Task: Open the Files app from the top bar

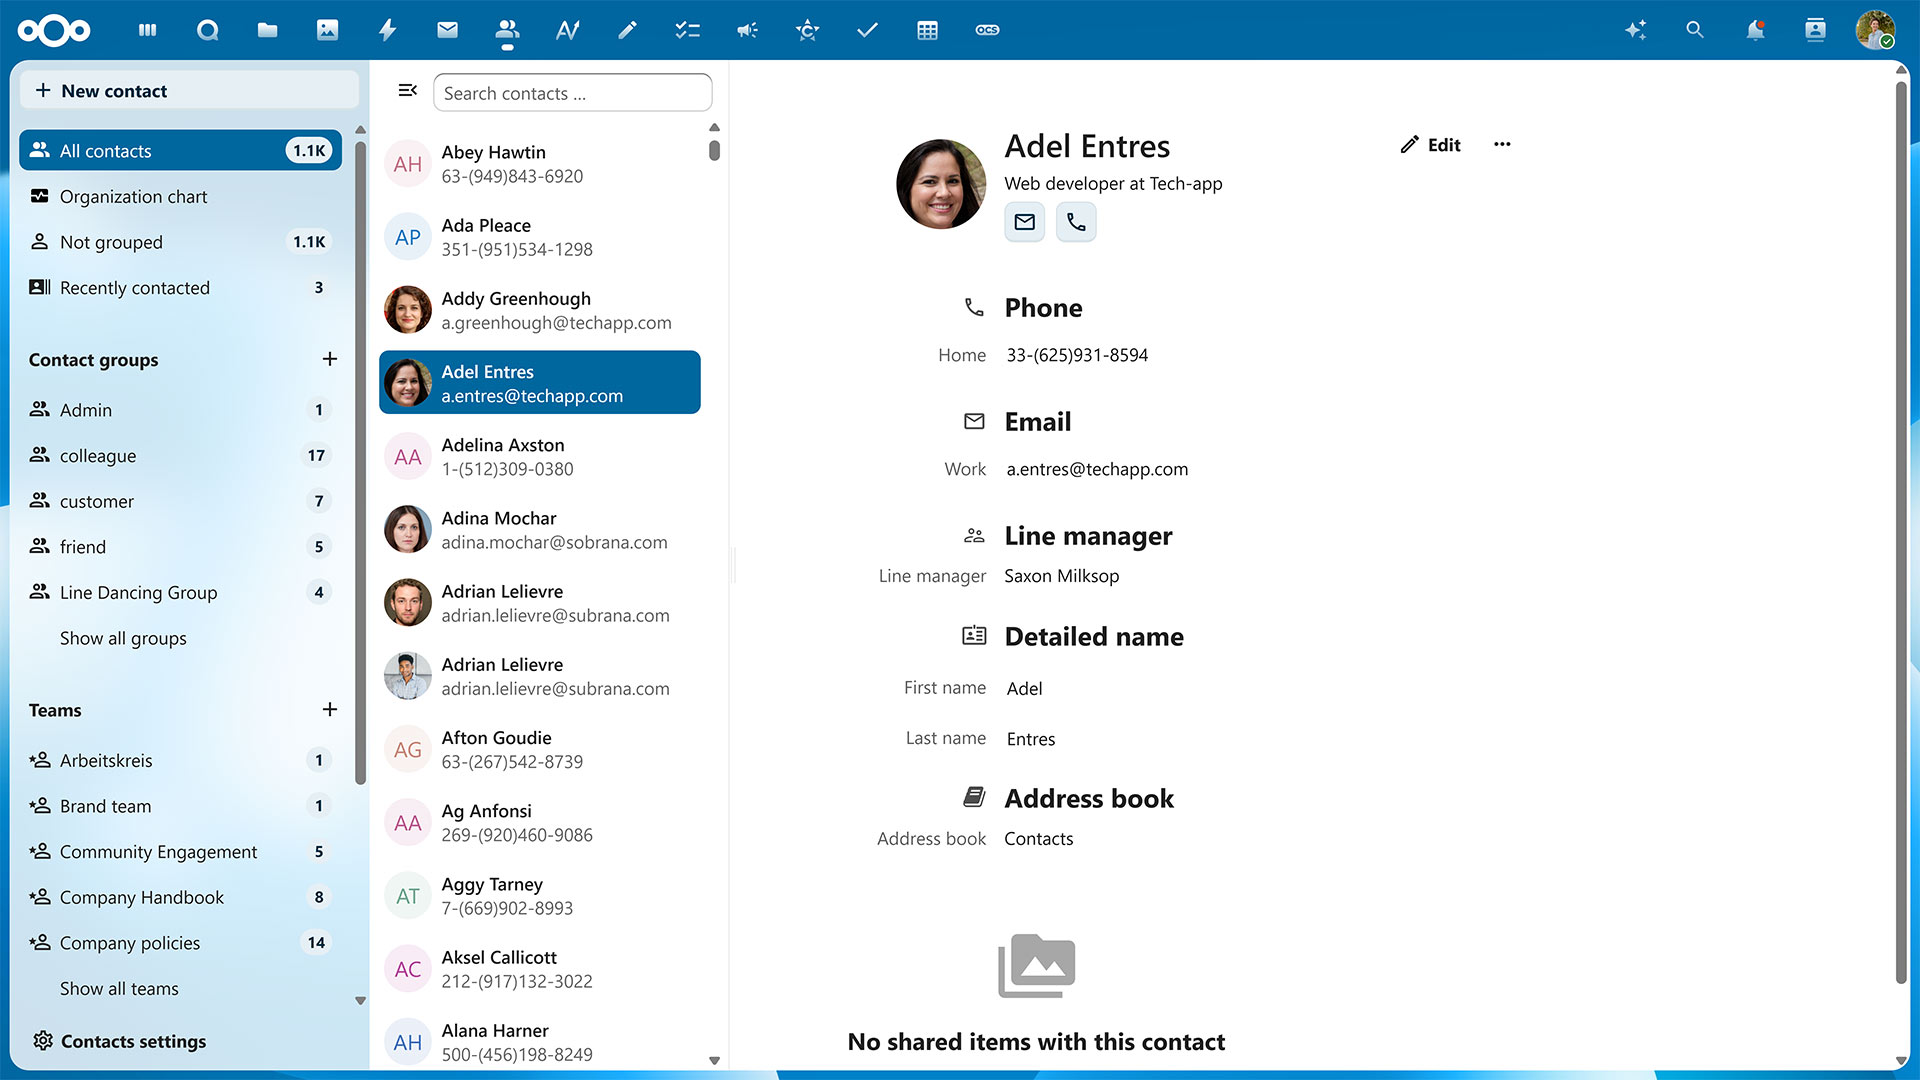Action: coord(267,30)
